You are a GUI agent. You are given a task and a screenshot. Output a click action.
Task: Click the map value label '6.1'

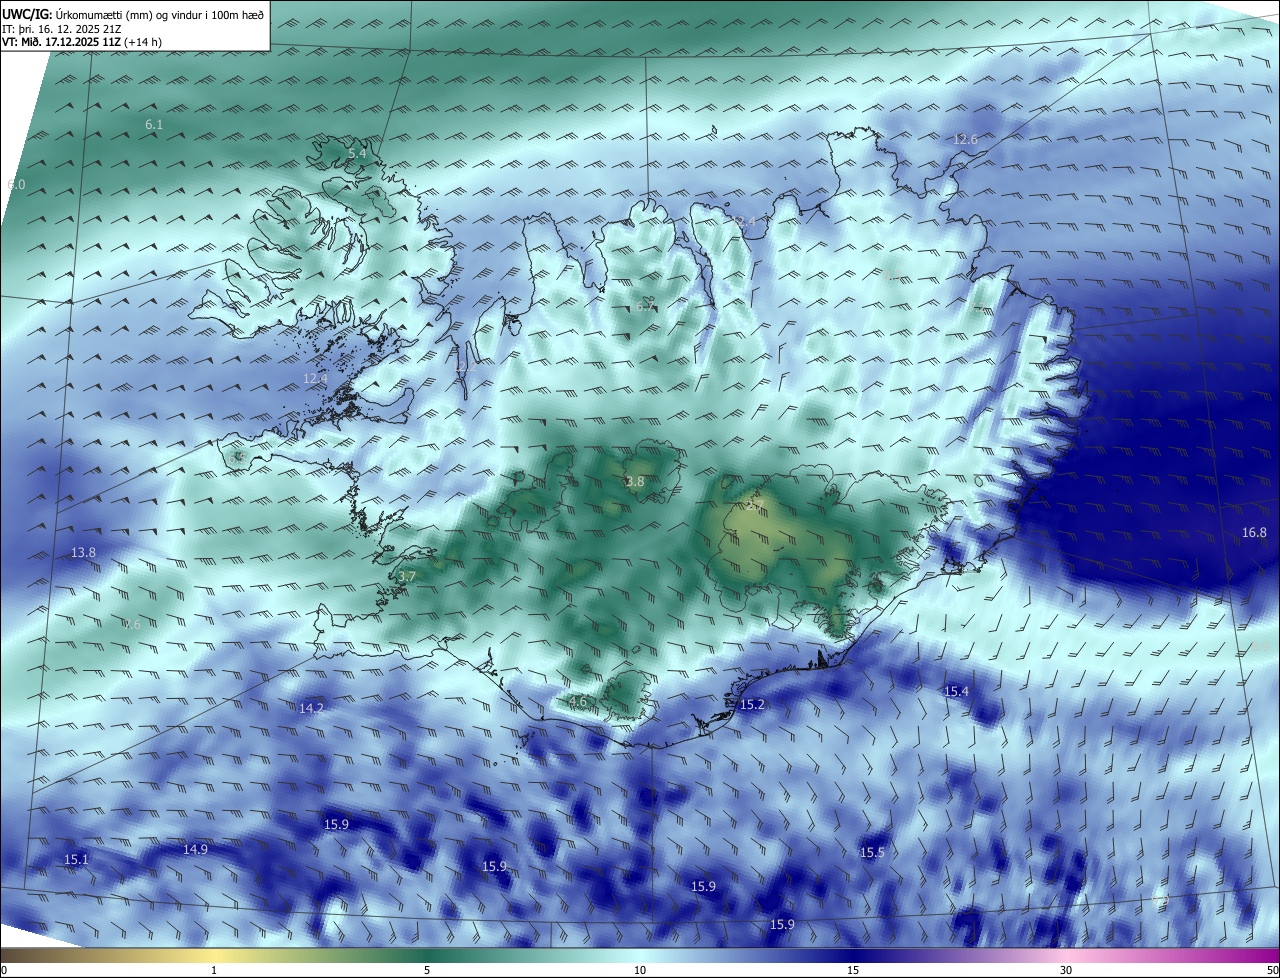pos(154,125)
